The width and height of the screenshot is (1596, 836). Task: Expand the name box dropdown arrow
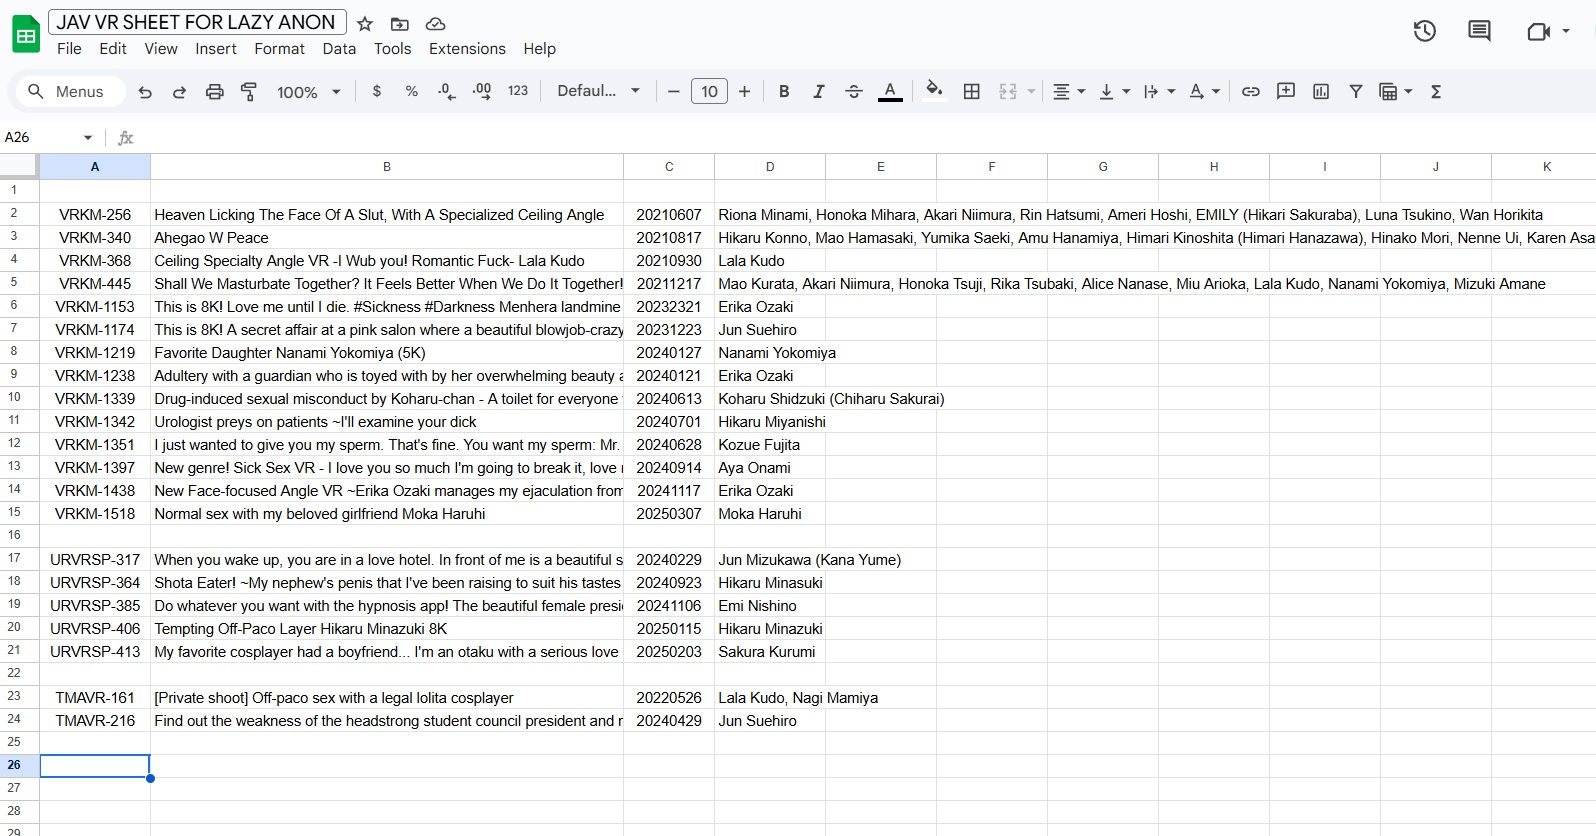coord(88,137)
